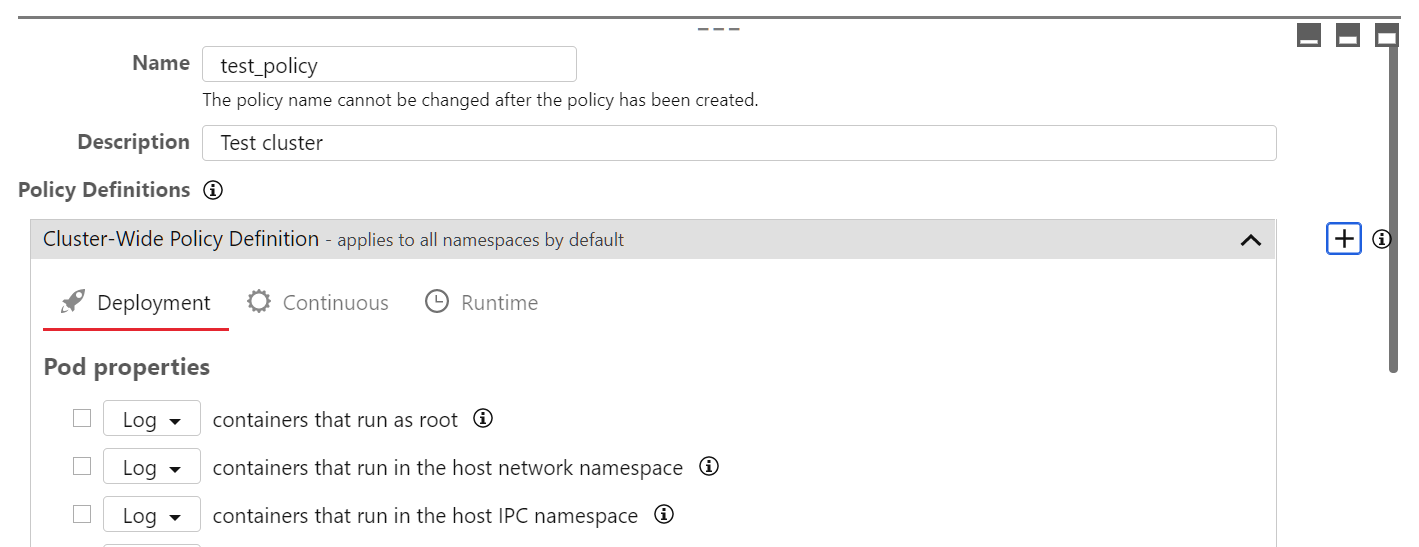Image resolution: width=1419 pixels, height=547 pixels.
Task: Switch to the Runtime tab
Action: pyautogui.click(x=482, y=303)
